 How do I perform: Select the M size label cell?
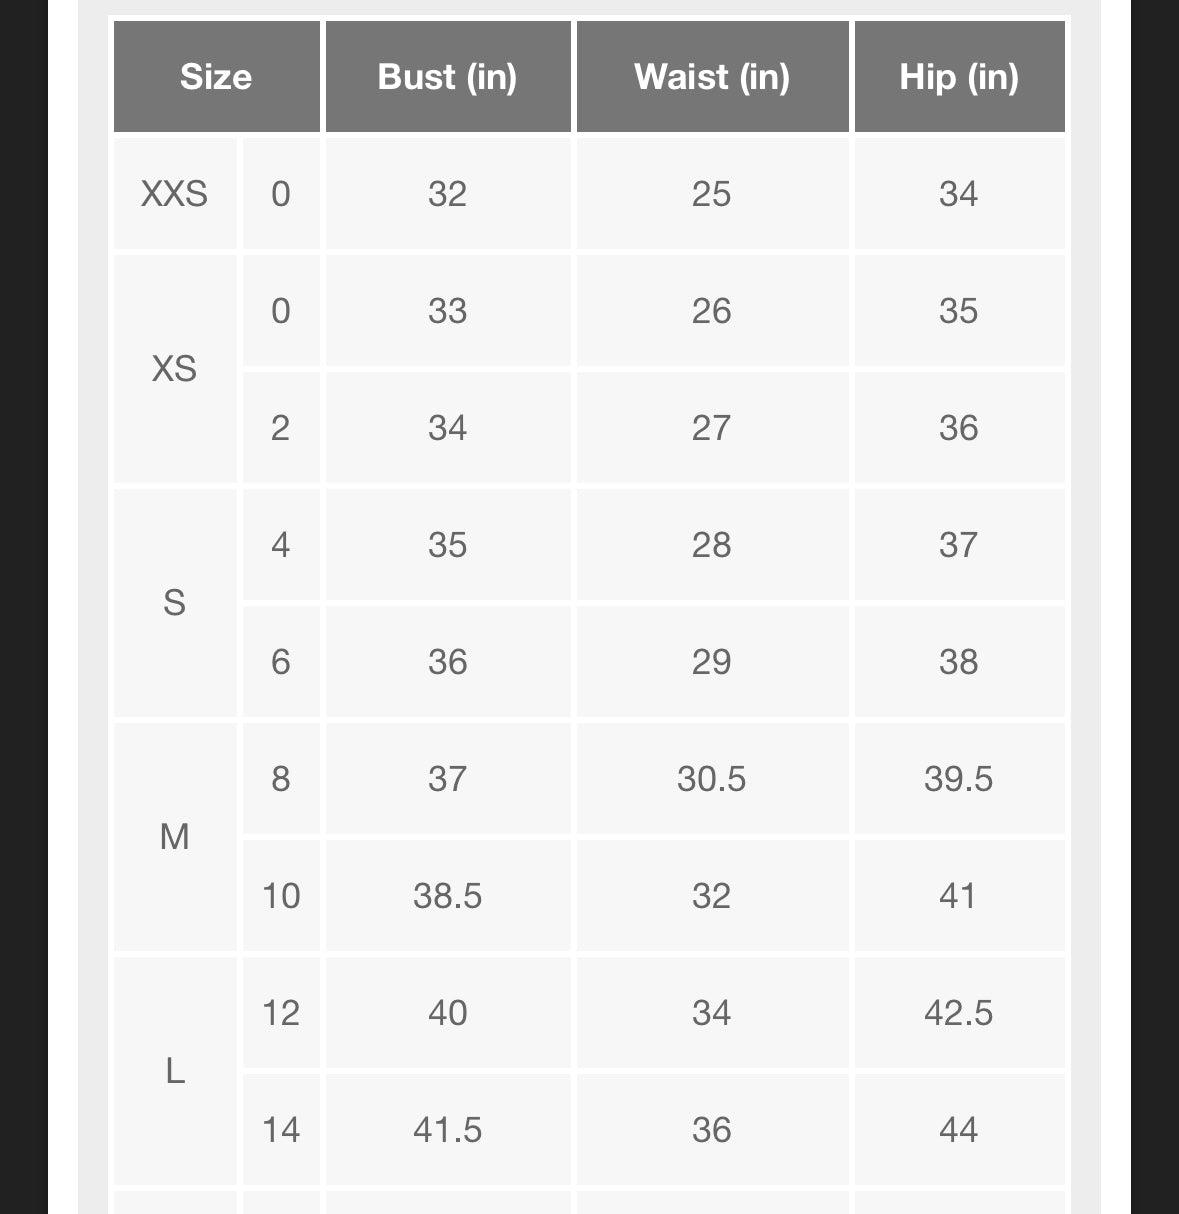[175, 837]
